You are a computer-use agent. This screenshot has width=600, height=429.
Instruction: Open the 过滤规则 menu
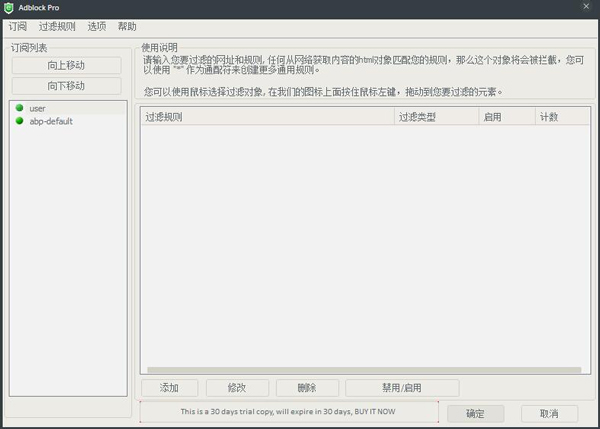57,26
